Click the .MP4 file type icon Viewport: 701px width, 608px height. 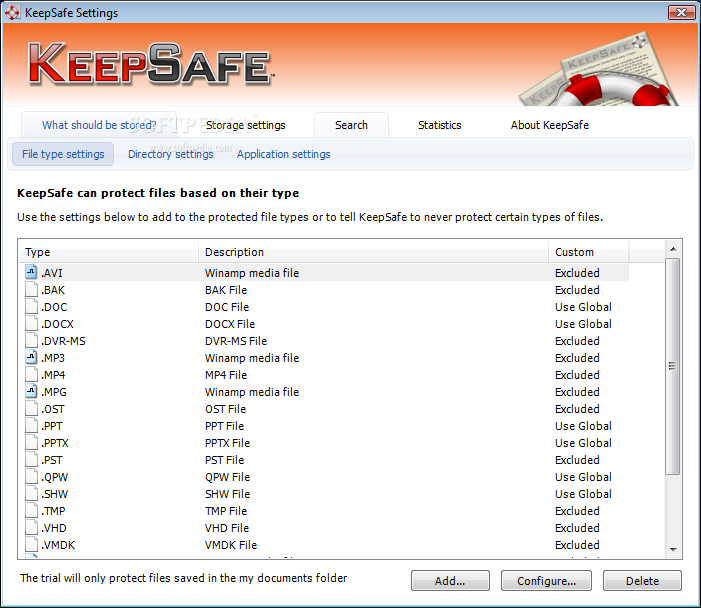[31, 374]
